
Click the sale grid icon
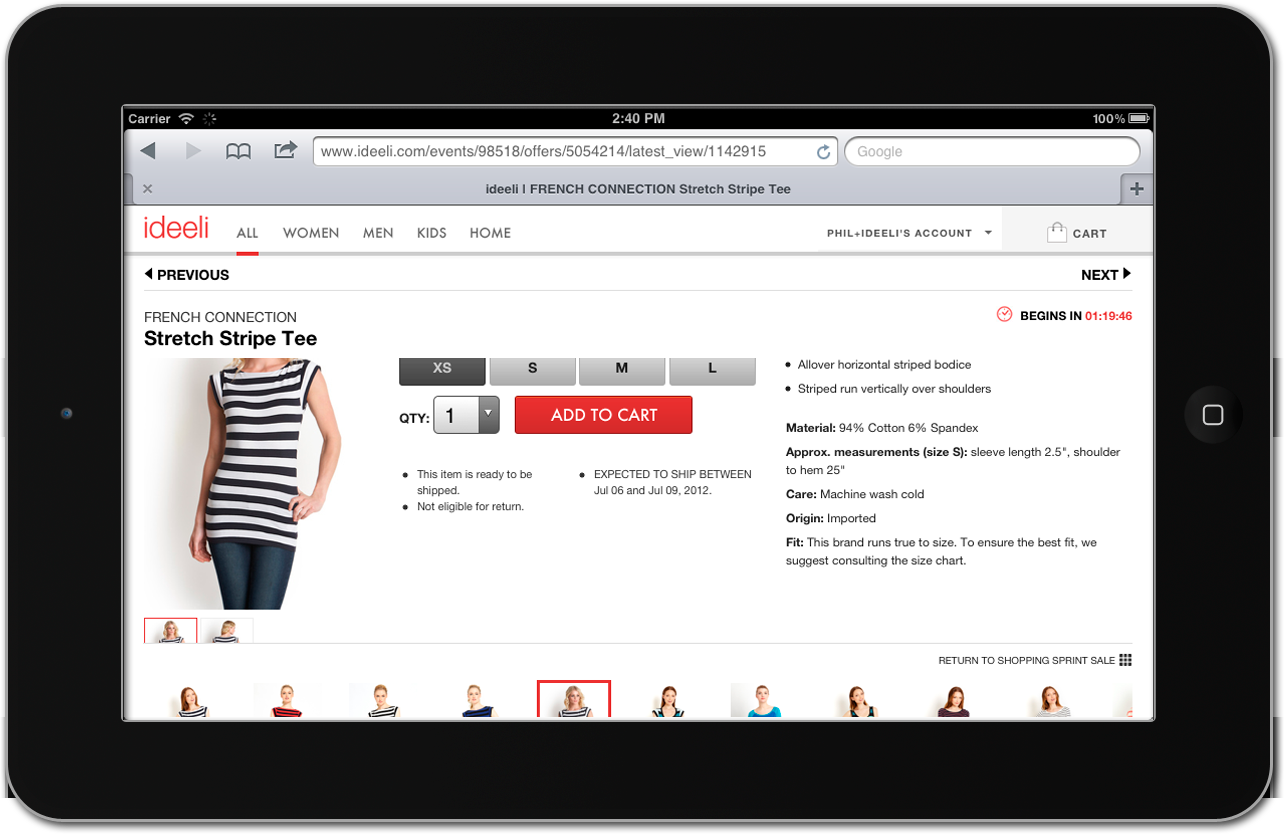(1125, 660)
